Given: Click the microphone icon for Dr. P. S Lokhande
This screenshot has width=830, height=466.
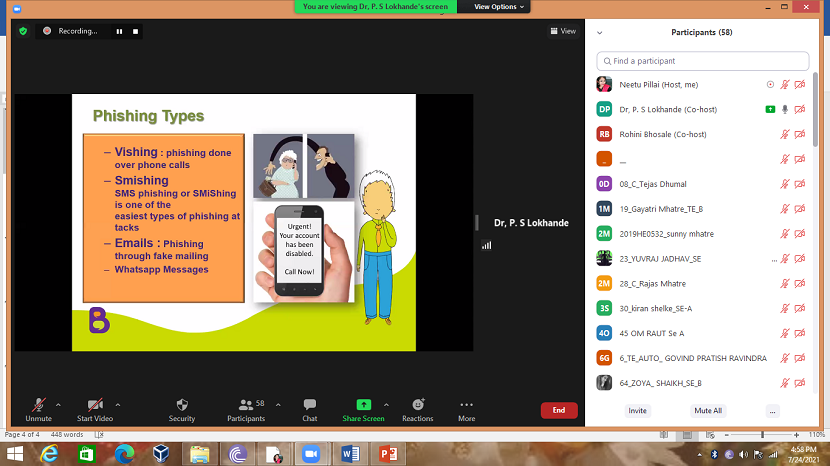Looking at the screenshot, I should (784, 110).
